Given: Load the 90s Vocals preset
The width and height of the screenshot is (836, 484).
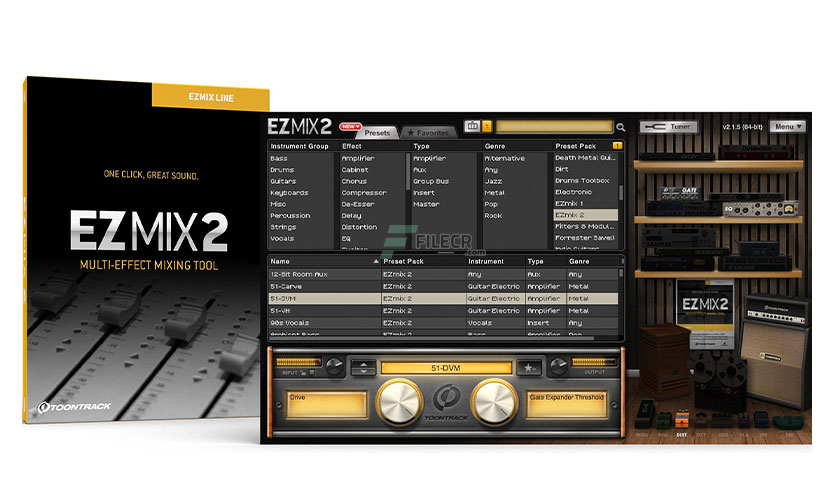Looking at the screenshot, I should click(443, 323).
